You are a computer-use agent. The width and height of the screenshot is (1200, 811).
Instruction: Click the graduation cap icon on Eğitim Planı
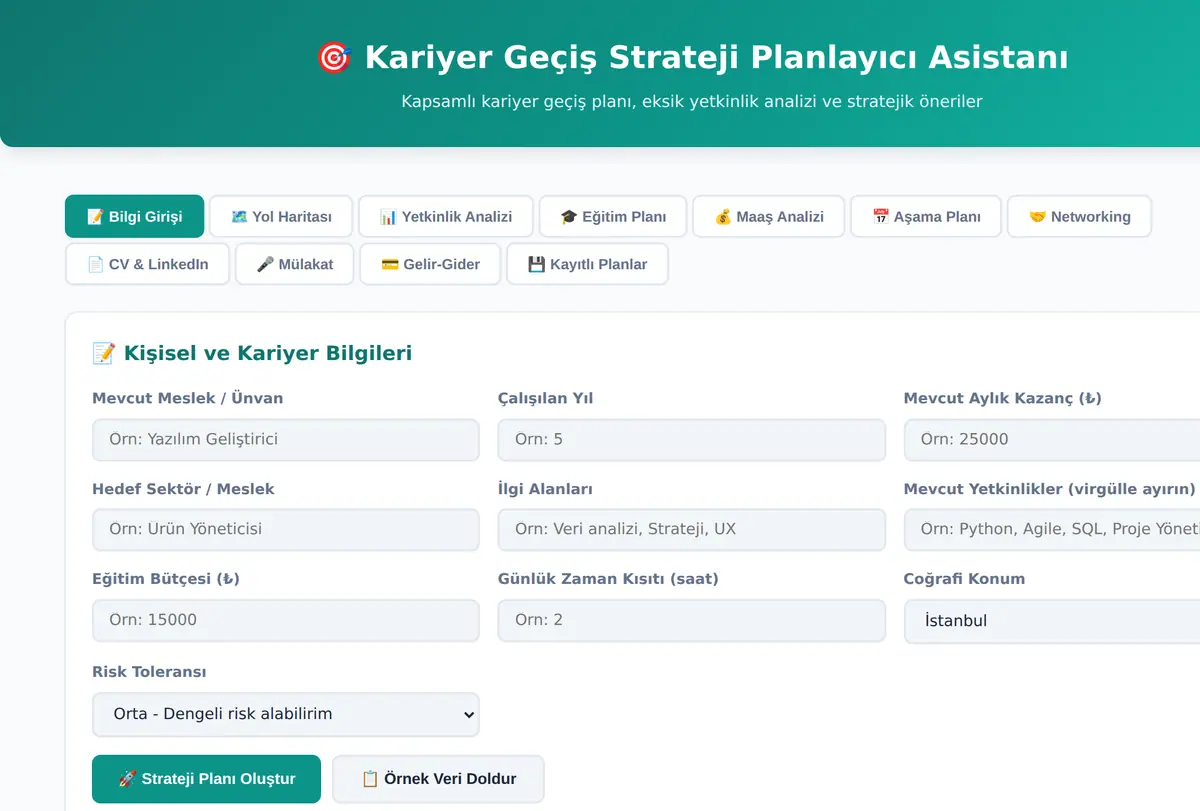pos(569,216)
